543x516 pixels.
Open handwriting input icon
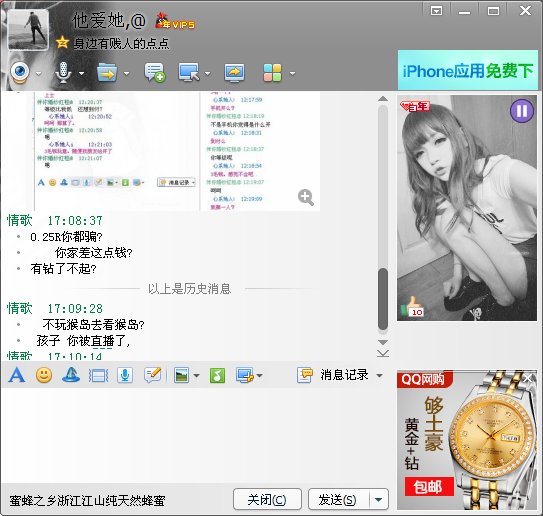pos(153,375)
